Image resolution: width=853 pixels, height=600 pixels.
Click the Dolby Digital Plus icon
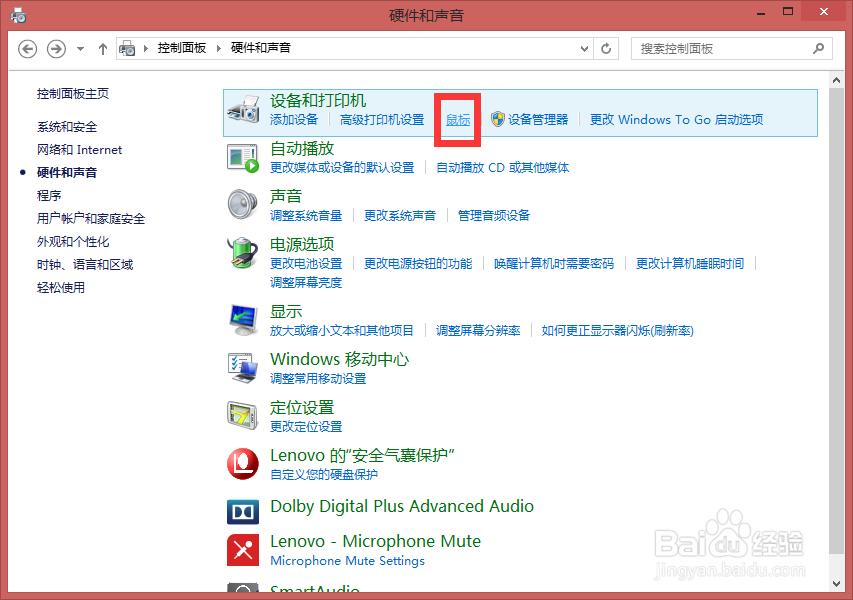pyautogui.click(x=243, y=511)
